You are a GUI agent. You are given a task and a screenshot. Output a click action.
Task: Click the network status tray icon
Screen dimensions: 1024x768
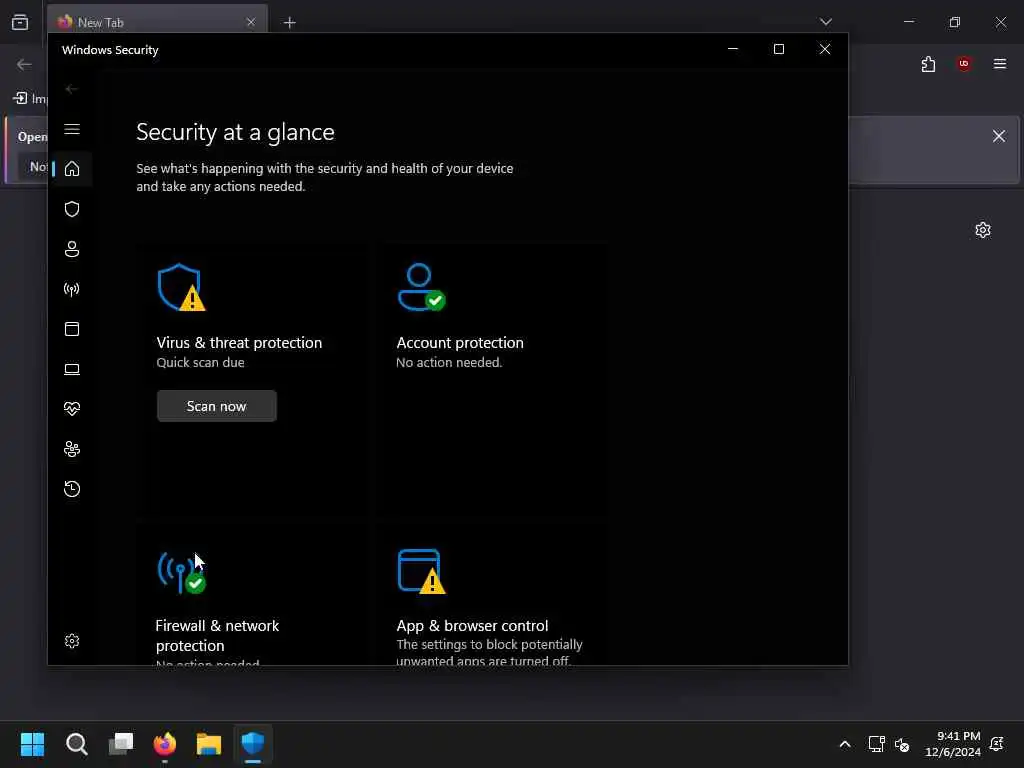click(x=876, y=744)
